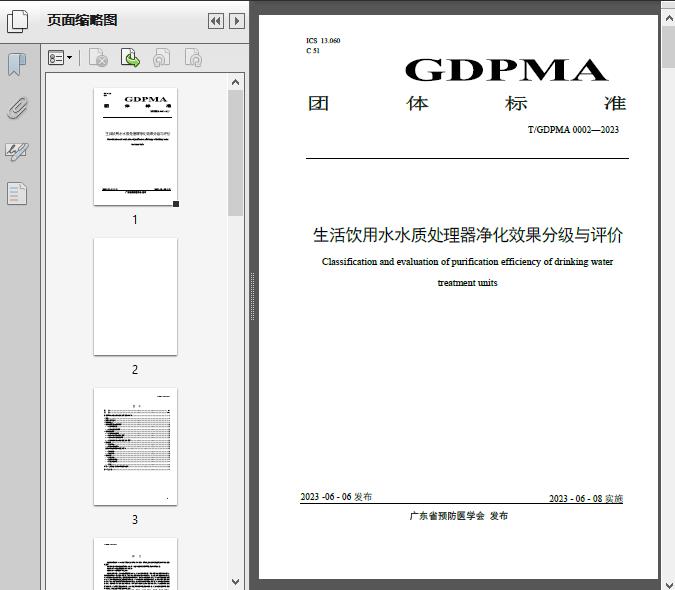
Task: Click standard number T/GDPMA 0002—2023
Action: pyautogui.click(x=573, y=130)
